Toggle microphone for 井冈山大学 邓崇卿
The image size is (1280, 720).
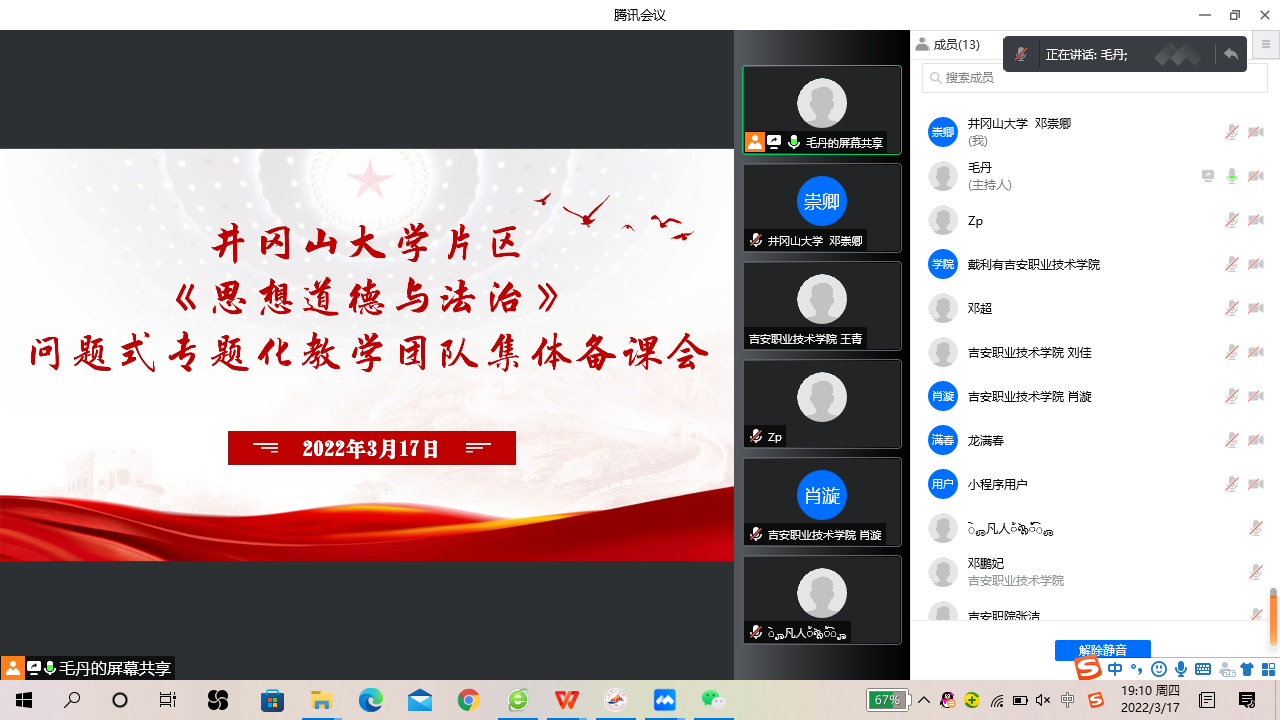click(x=1232, y=132)
